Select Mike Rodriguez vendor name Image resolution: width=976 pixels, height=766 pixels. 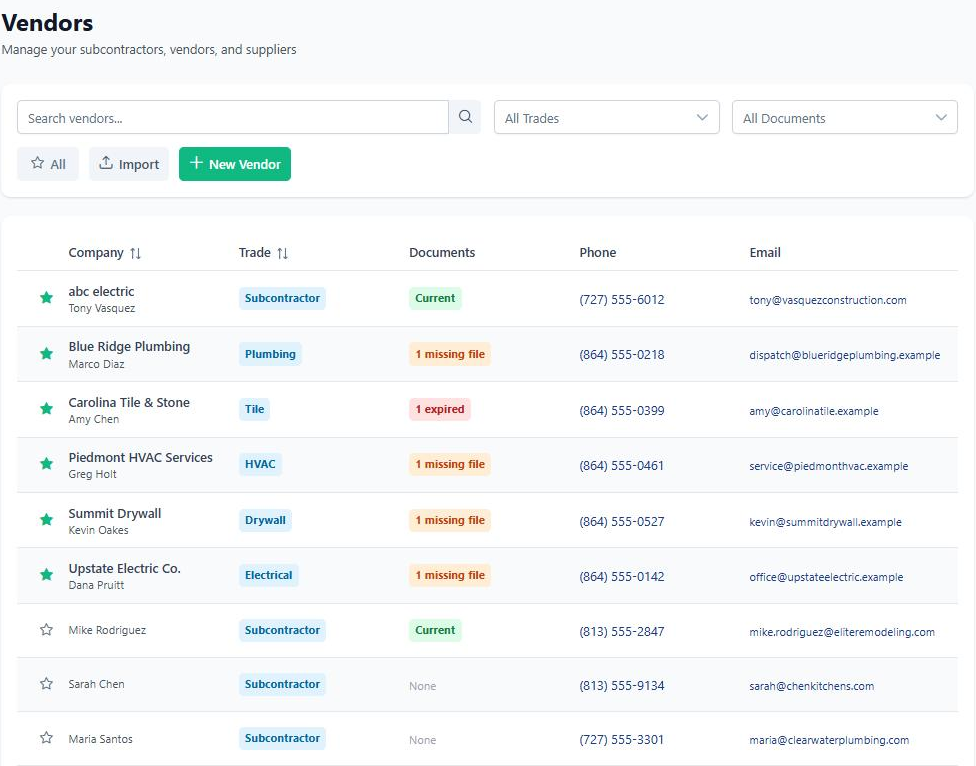tap(107, 630)
